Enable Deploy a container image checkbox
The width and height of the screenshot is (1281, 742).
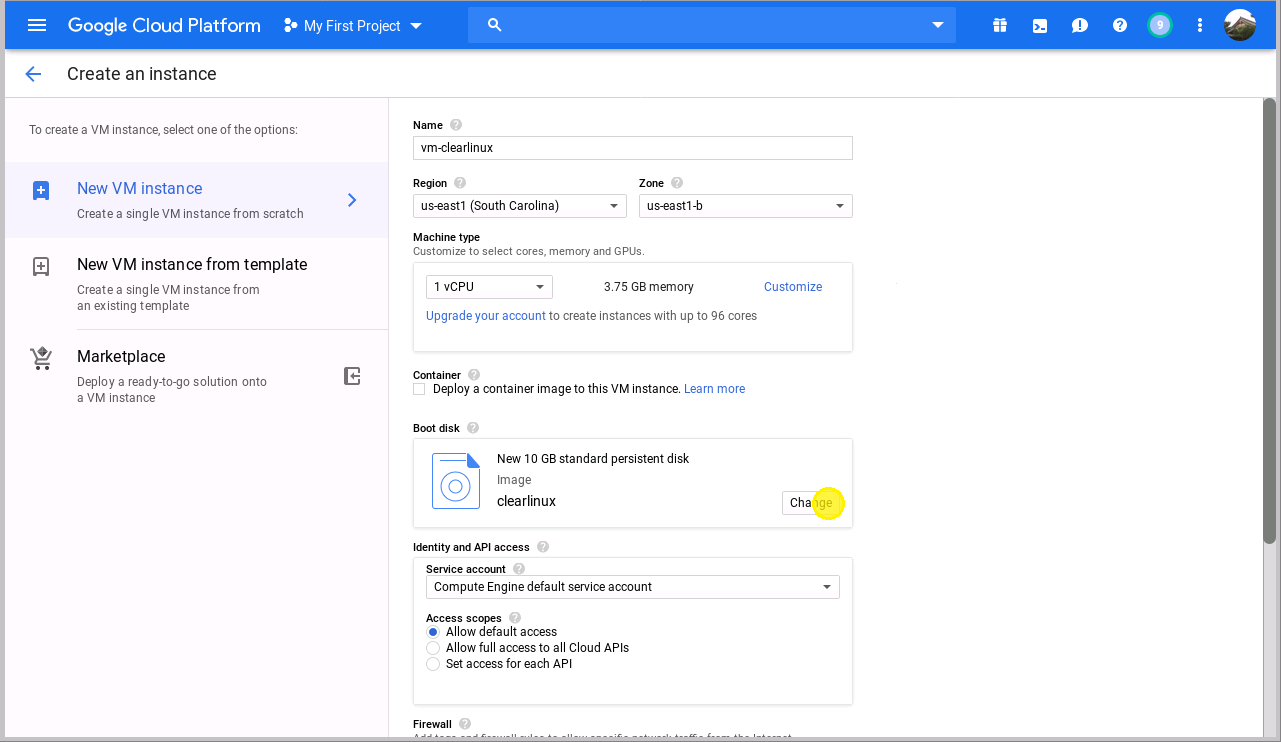(419, 389)
